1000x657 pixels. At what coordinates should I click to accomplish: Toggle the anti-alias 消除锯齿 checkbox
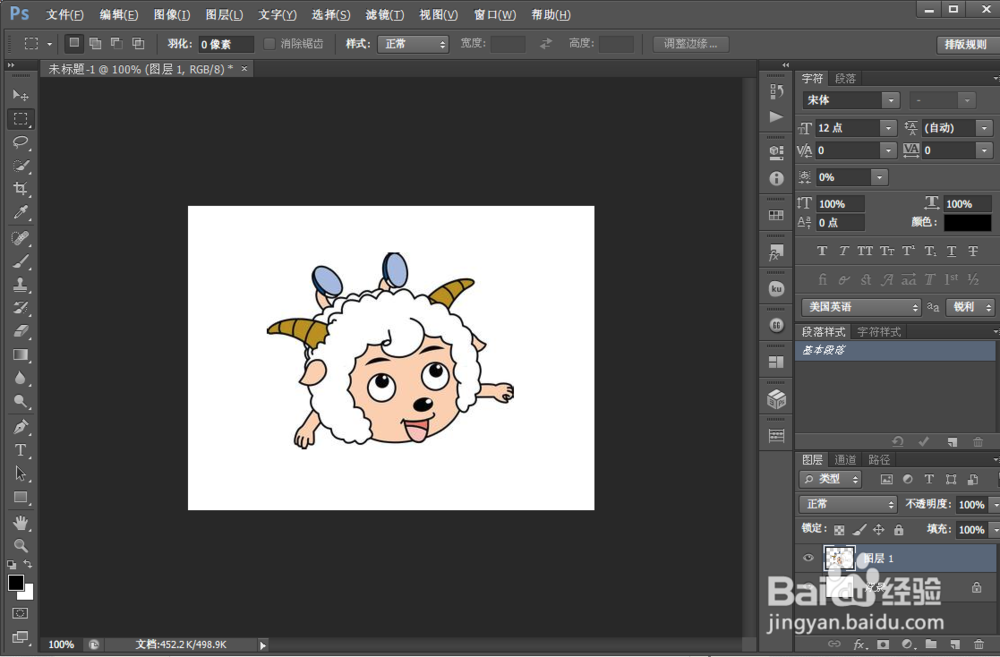point(270,43)
